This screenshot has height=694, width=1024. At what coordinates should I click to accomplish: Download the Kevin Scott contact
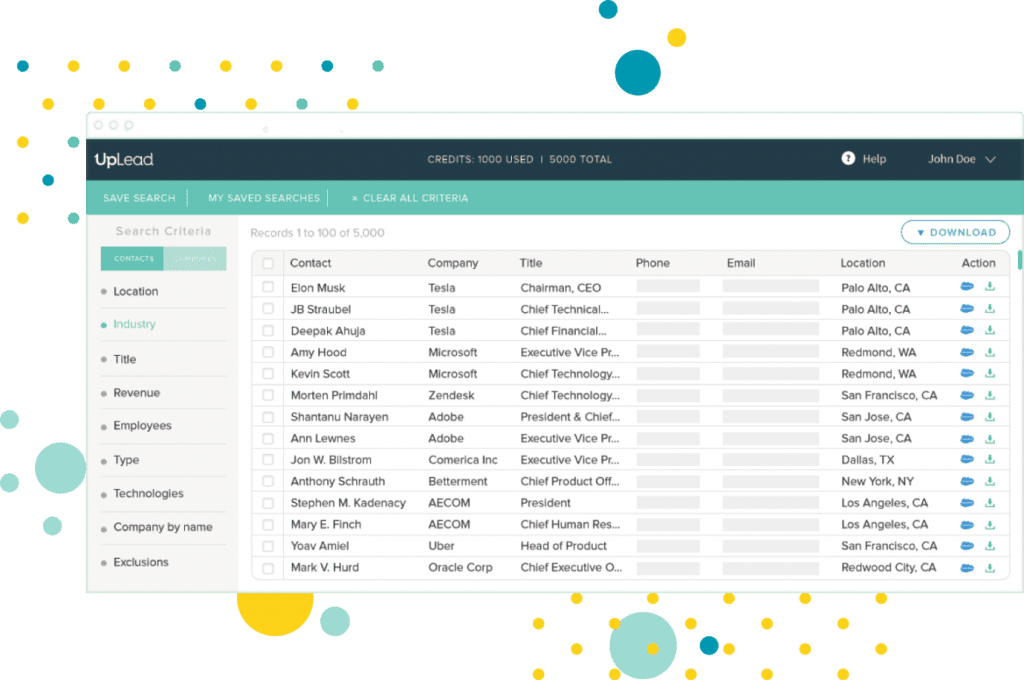[x=990, y=373]
